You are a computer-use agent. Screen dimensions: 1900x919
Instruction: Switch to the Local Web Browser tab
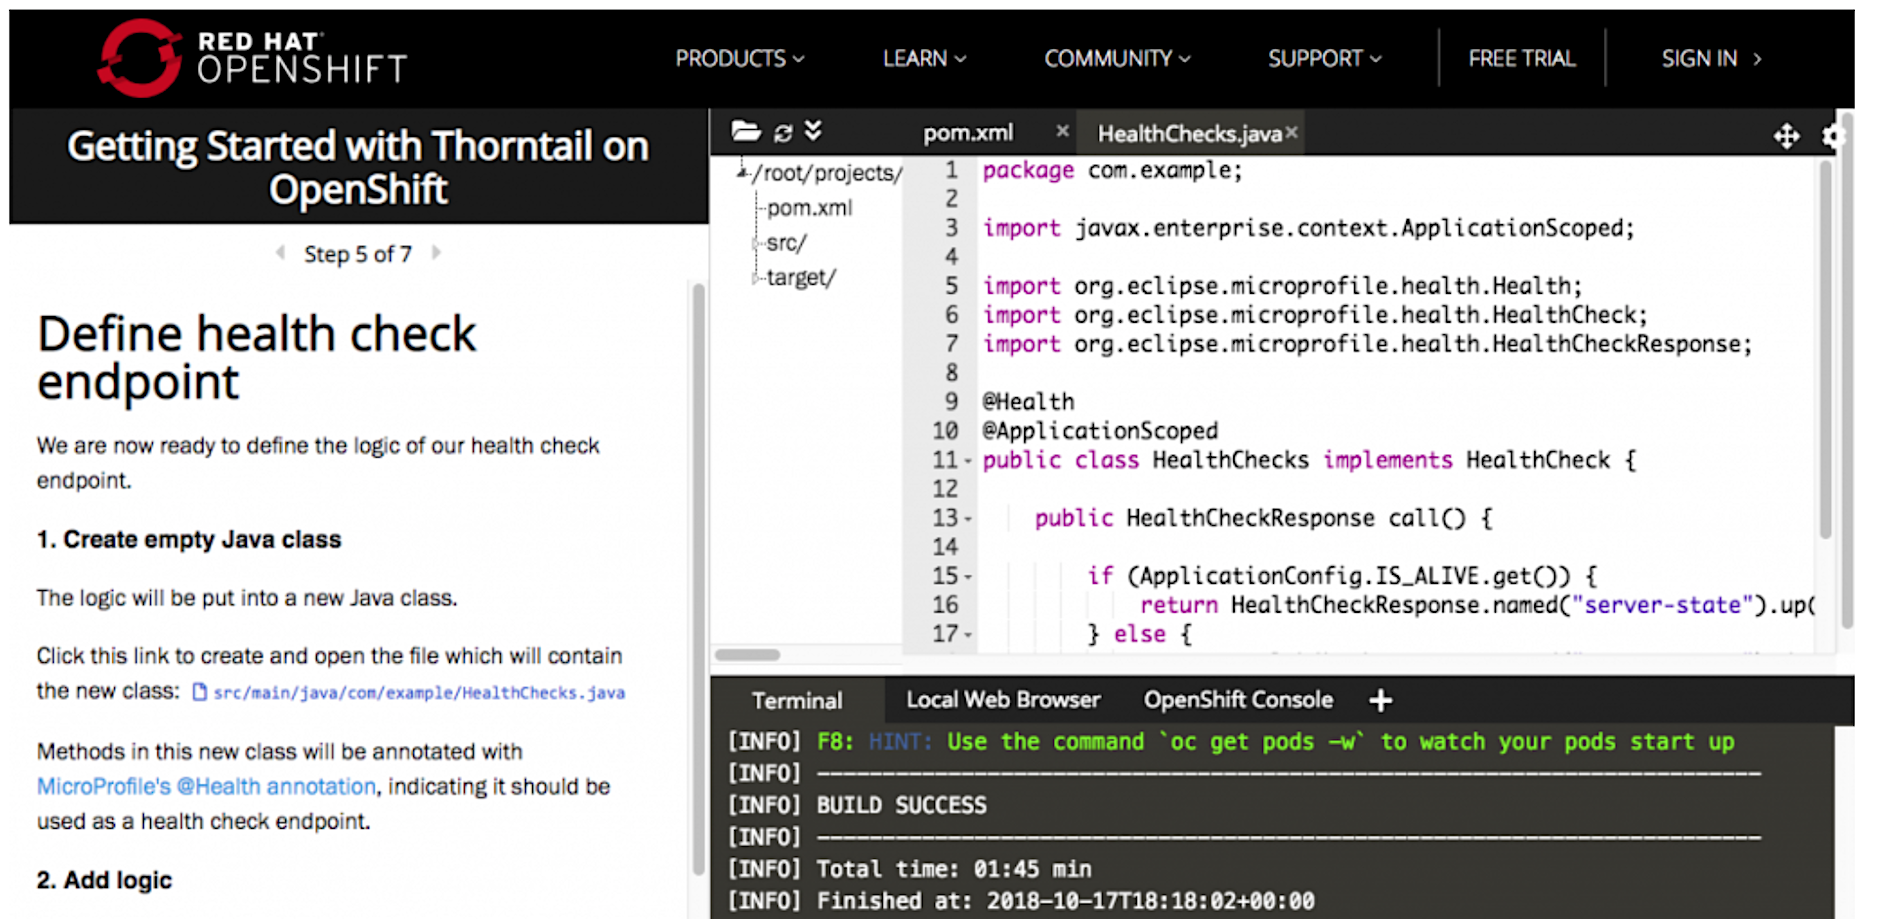click(1003, 700)
